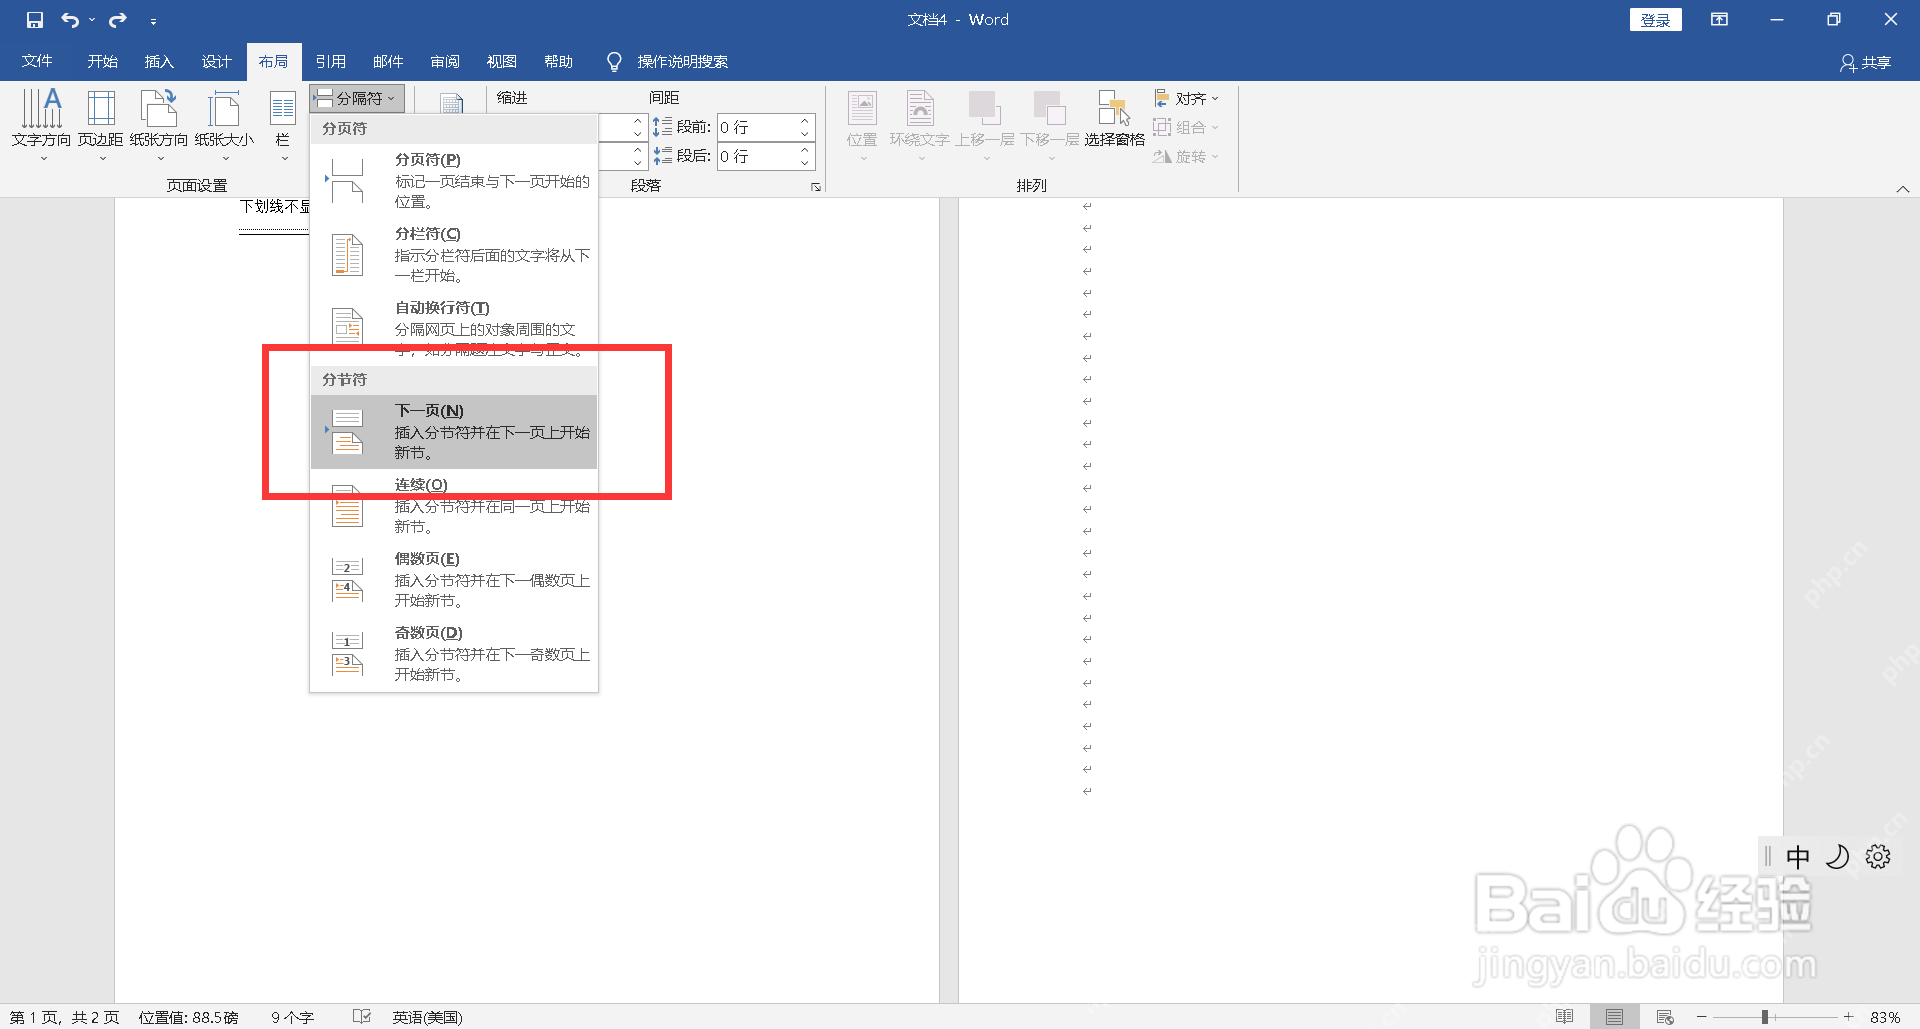Click the lightbulb Tell Me search icon
1920x1029 pixels.
(x=614, y=62)
